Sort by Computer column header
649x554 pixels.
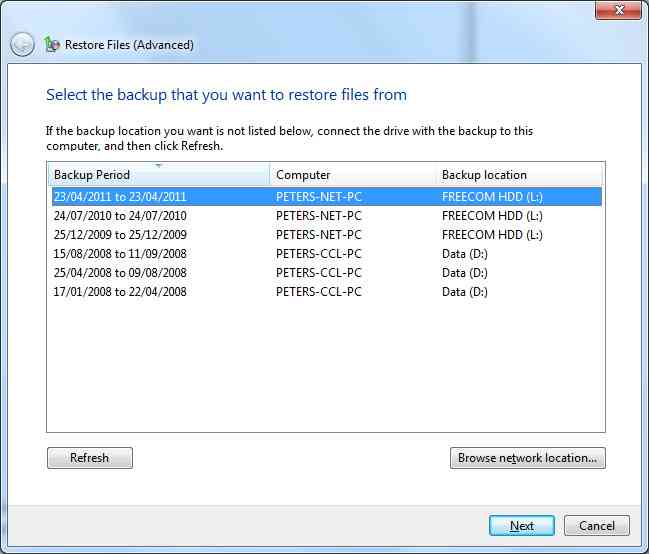tap(353, 175)
